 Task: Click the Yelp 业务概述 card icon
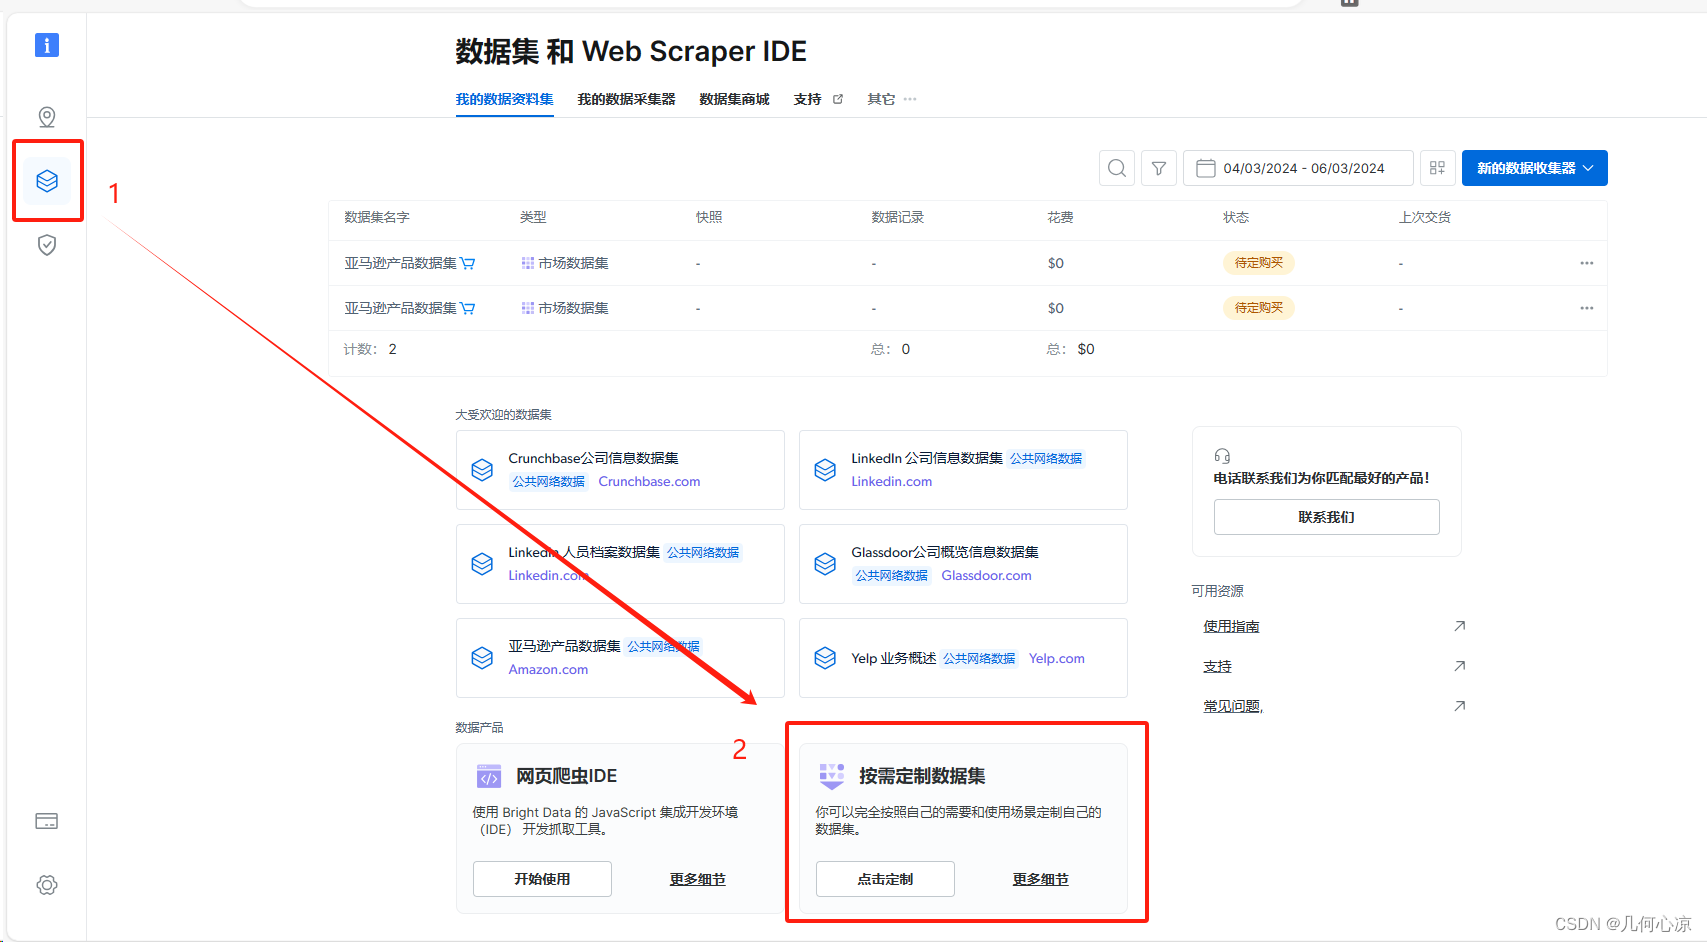point(825,658)
